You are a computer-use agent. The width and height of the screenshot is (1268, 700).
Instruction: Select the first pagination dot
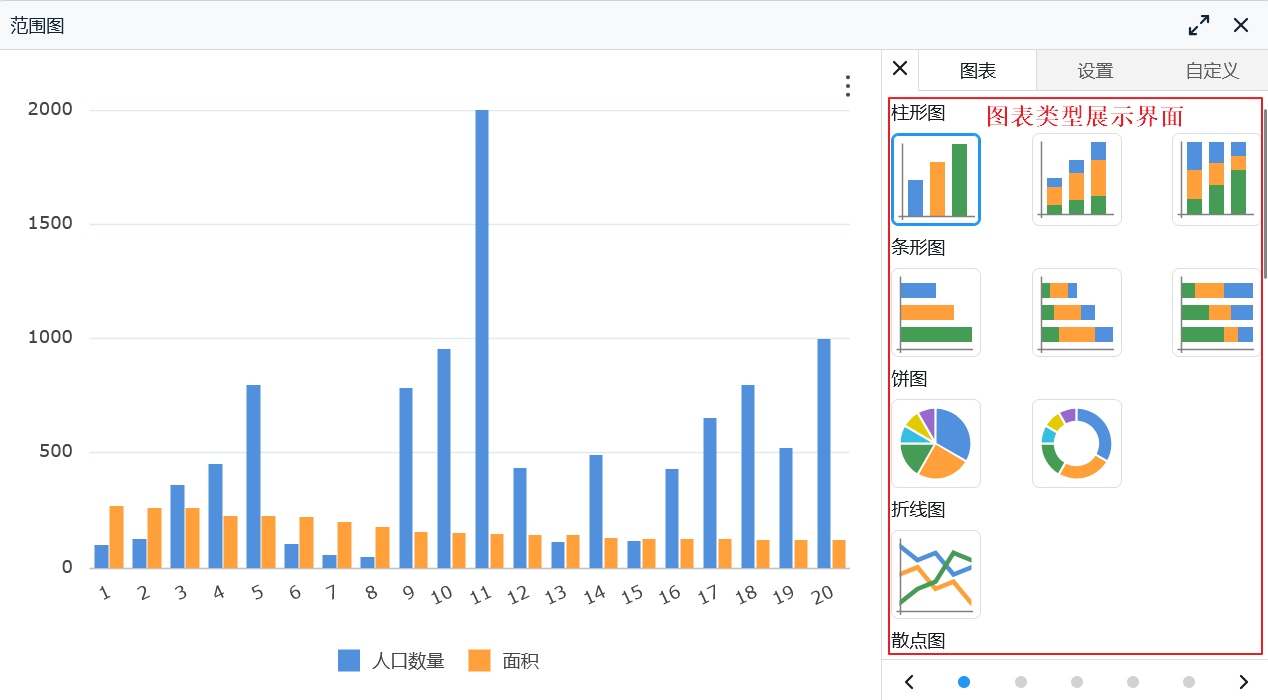964,682
